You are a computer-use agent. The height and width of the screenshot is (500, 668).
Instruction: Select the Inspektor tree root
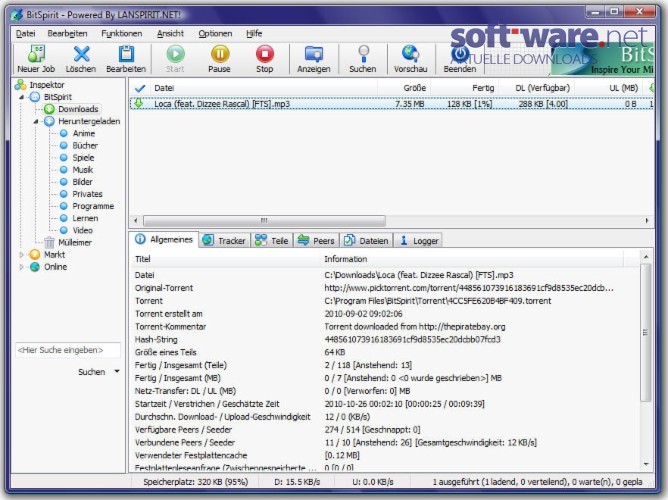pos(46,85)
